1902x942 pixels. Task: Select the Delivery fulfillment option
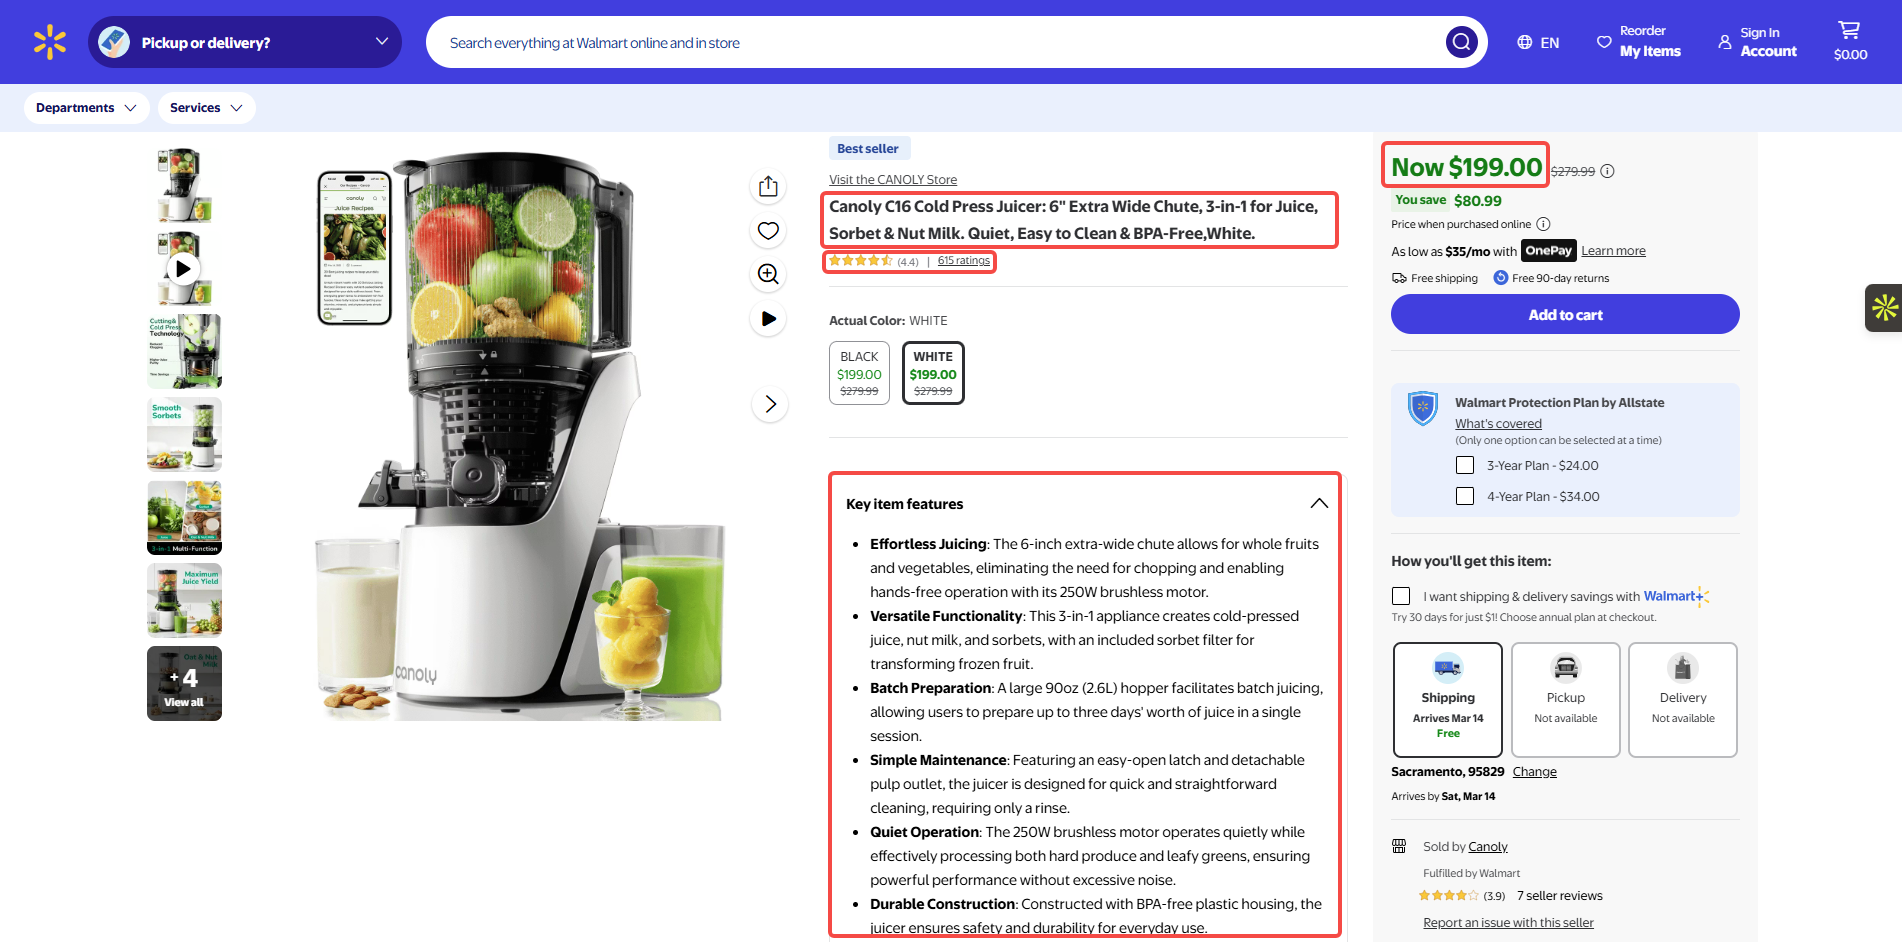(x=1683, y=699)
